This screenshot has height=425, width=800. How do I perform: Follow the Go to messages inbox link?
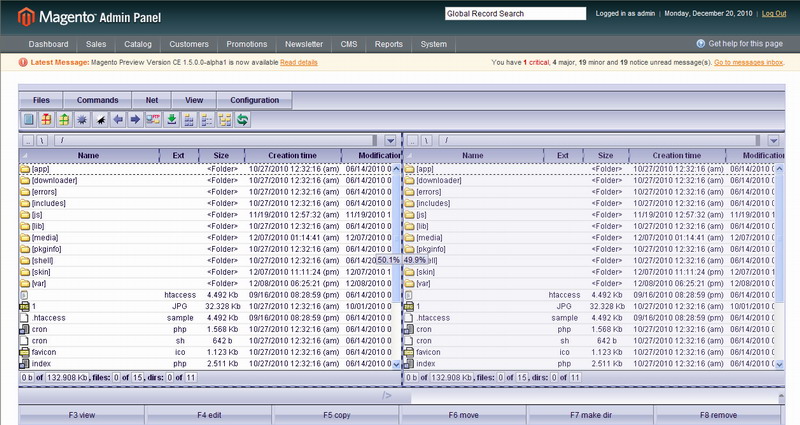pyautogui.click(x=748, y=62)
